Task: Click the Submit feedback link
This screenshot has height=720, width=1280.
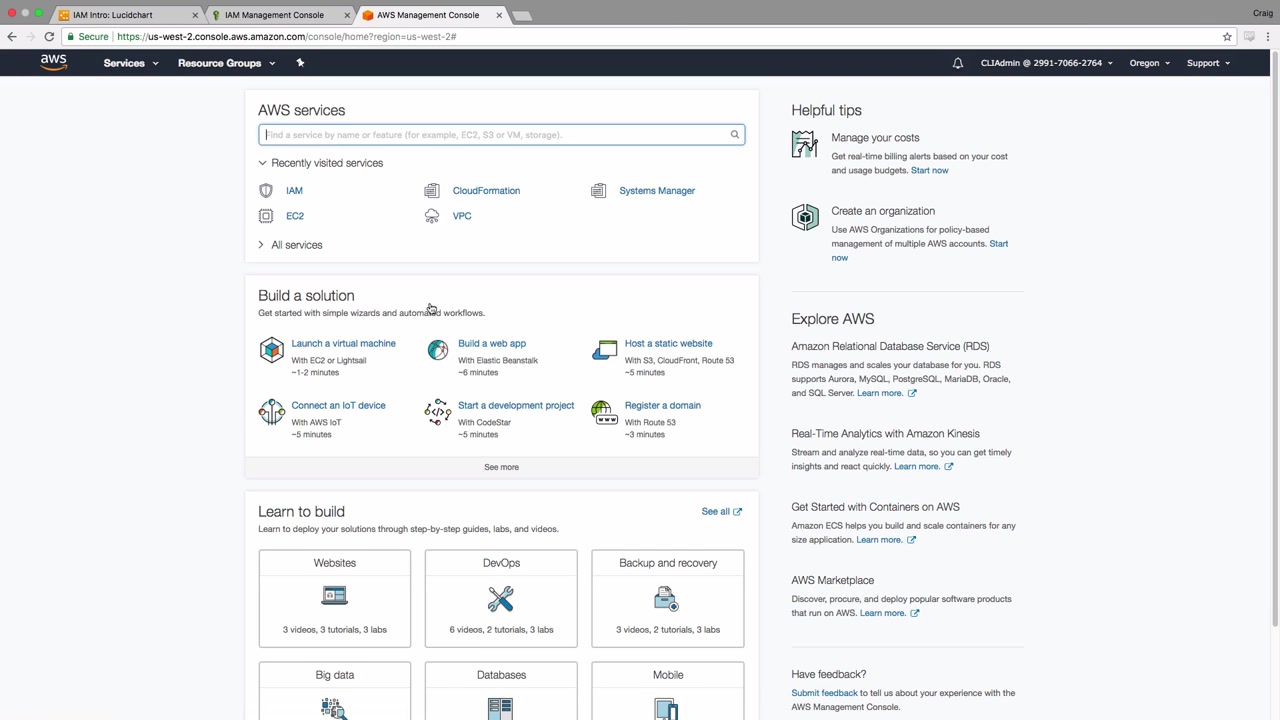Action: (x=824, y=693)
